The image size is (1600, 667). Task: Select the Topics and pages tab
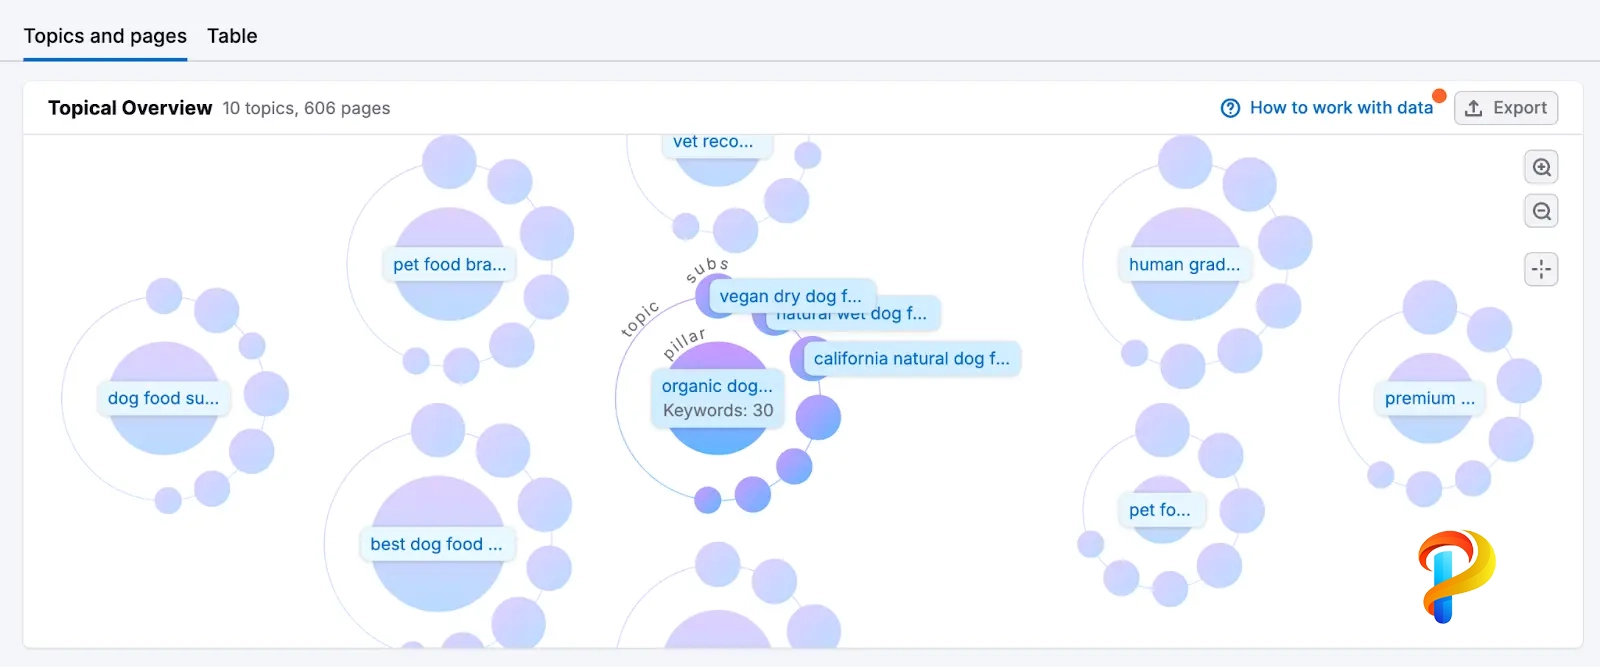coord(105,36)
